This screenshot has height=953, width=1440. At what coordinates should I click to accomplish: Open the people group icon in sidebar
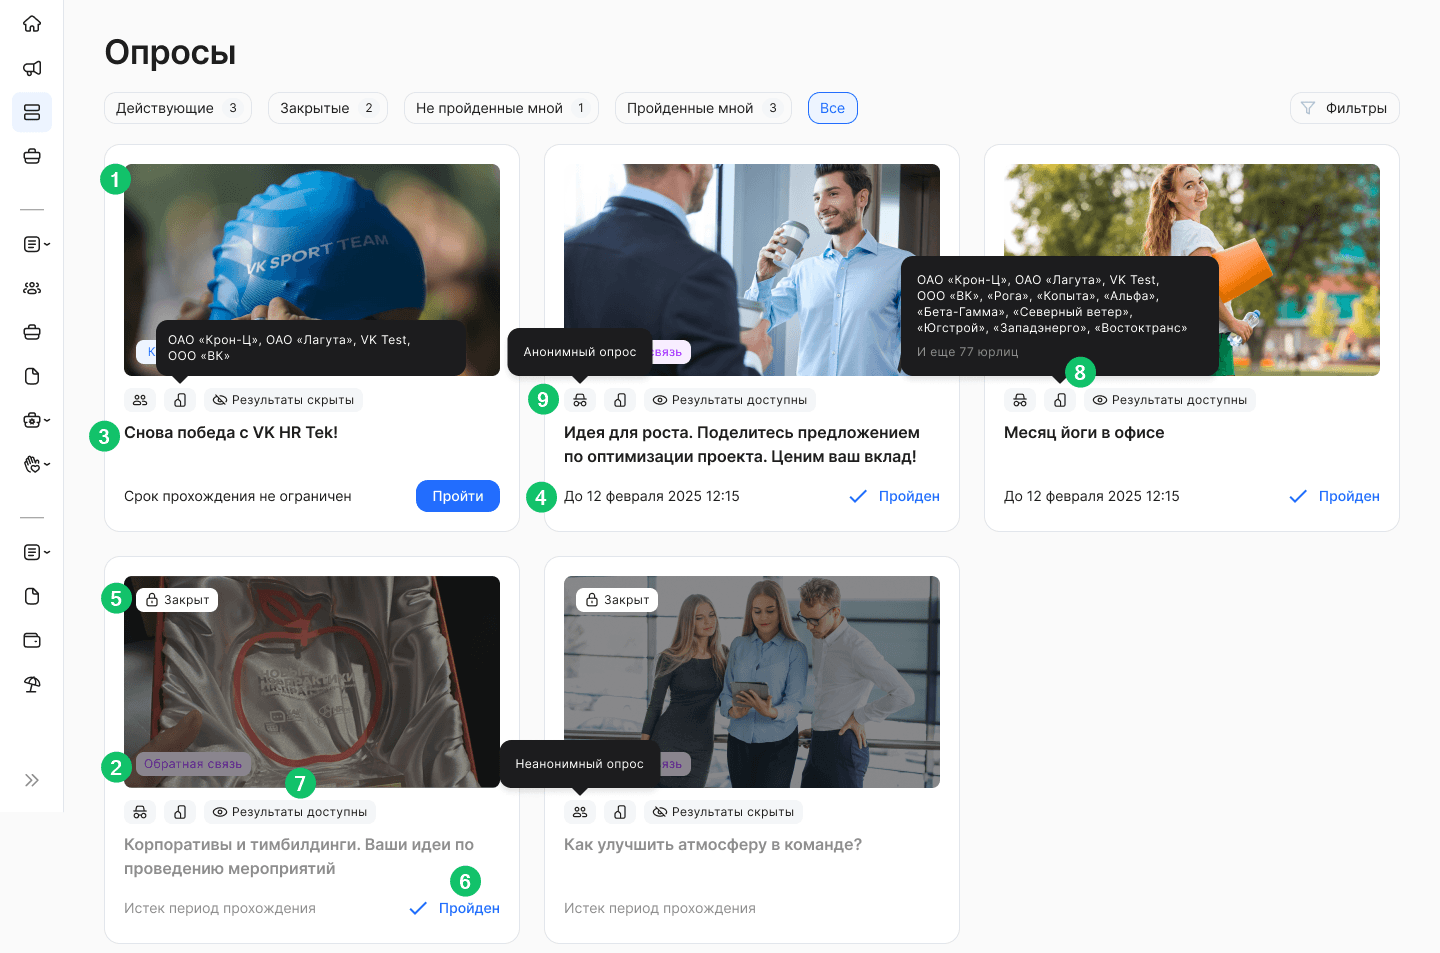click(32, 288)
